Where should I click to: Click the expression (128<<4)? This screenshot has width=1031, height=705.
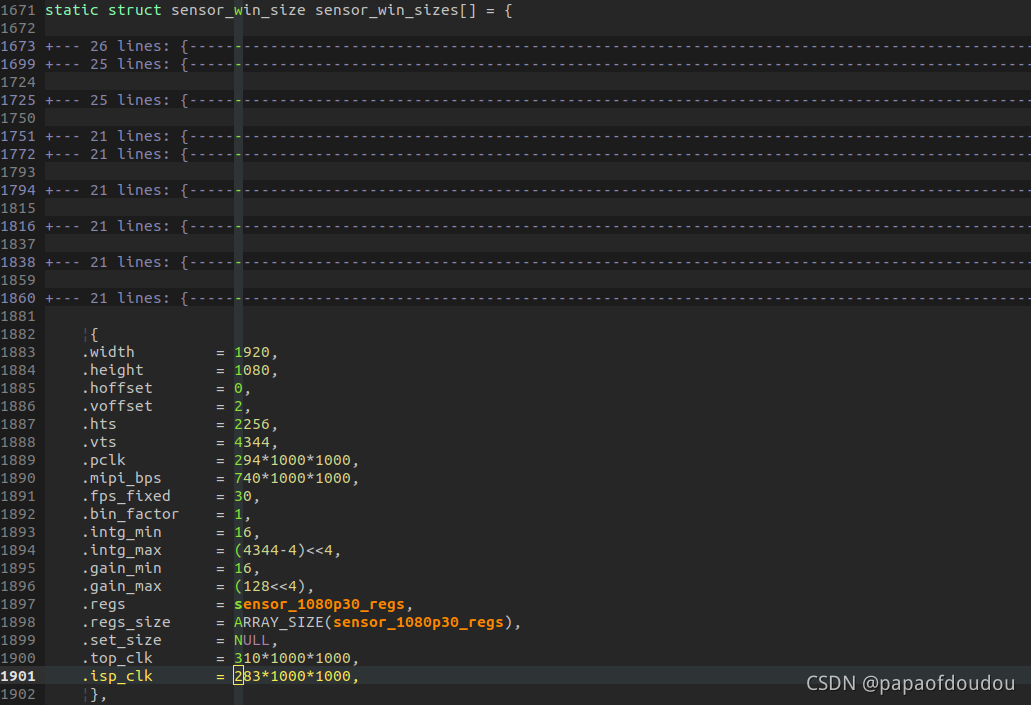click(x=270, y=586)
